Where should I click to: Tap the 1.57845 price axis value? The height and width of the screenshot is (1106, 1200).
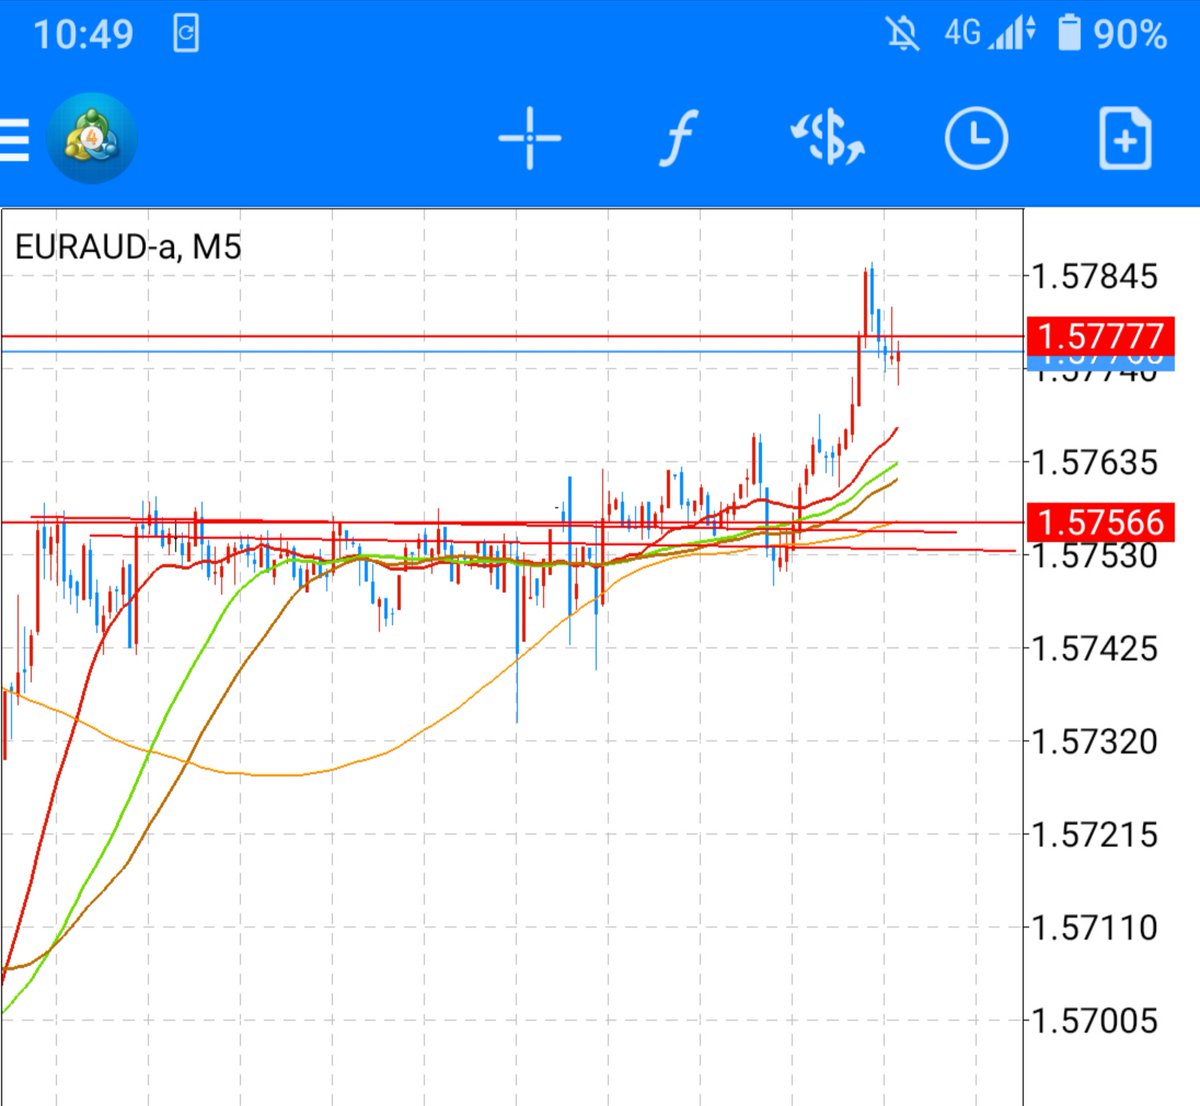[1095, 276]
